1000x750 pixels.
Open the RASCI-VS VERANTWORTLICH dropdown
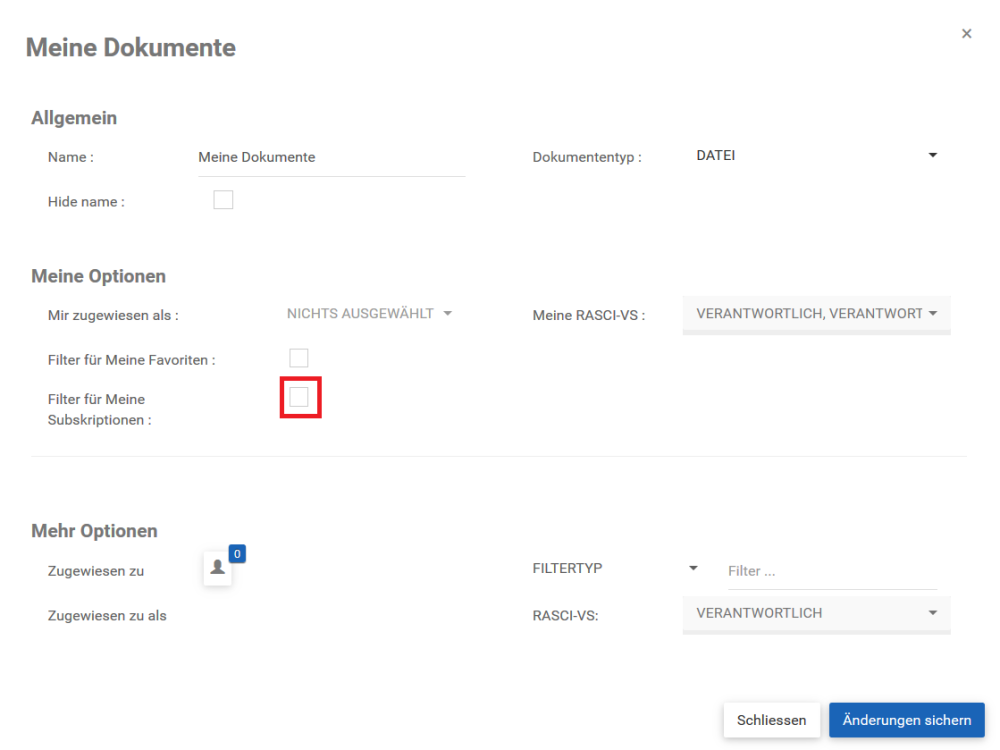816,614
